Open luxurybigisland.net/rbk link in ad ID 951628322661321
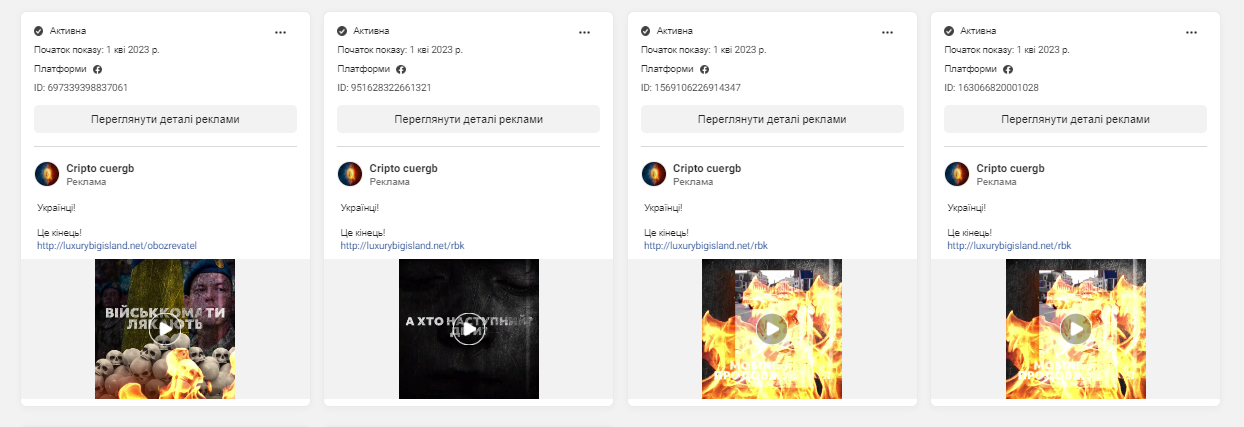 click(402, 245)
